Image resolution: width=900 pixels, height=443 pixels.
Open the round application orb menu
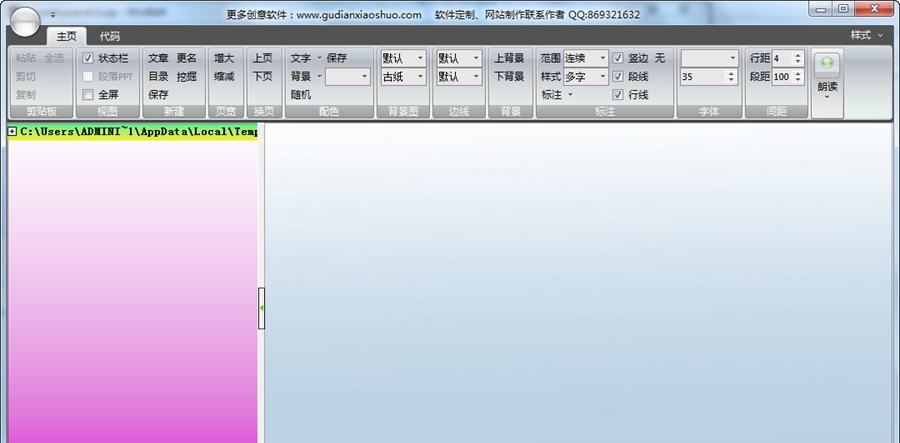(x=25, y=22)
